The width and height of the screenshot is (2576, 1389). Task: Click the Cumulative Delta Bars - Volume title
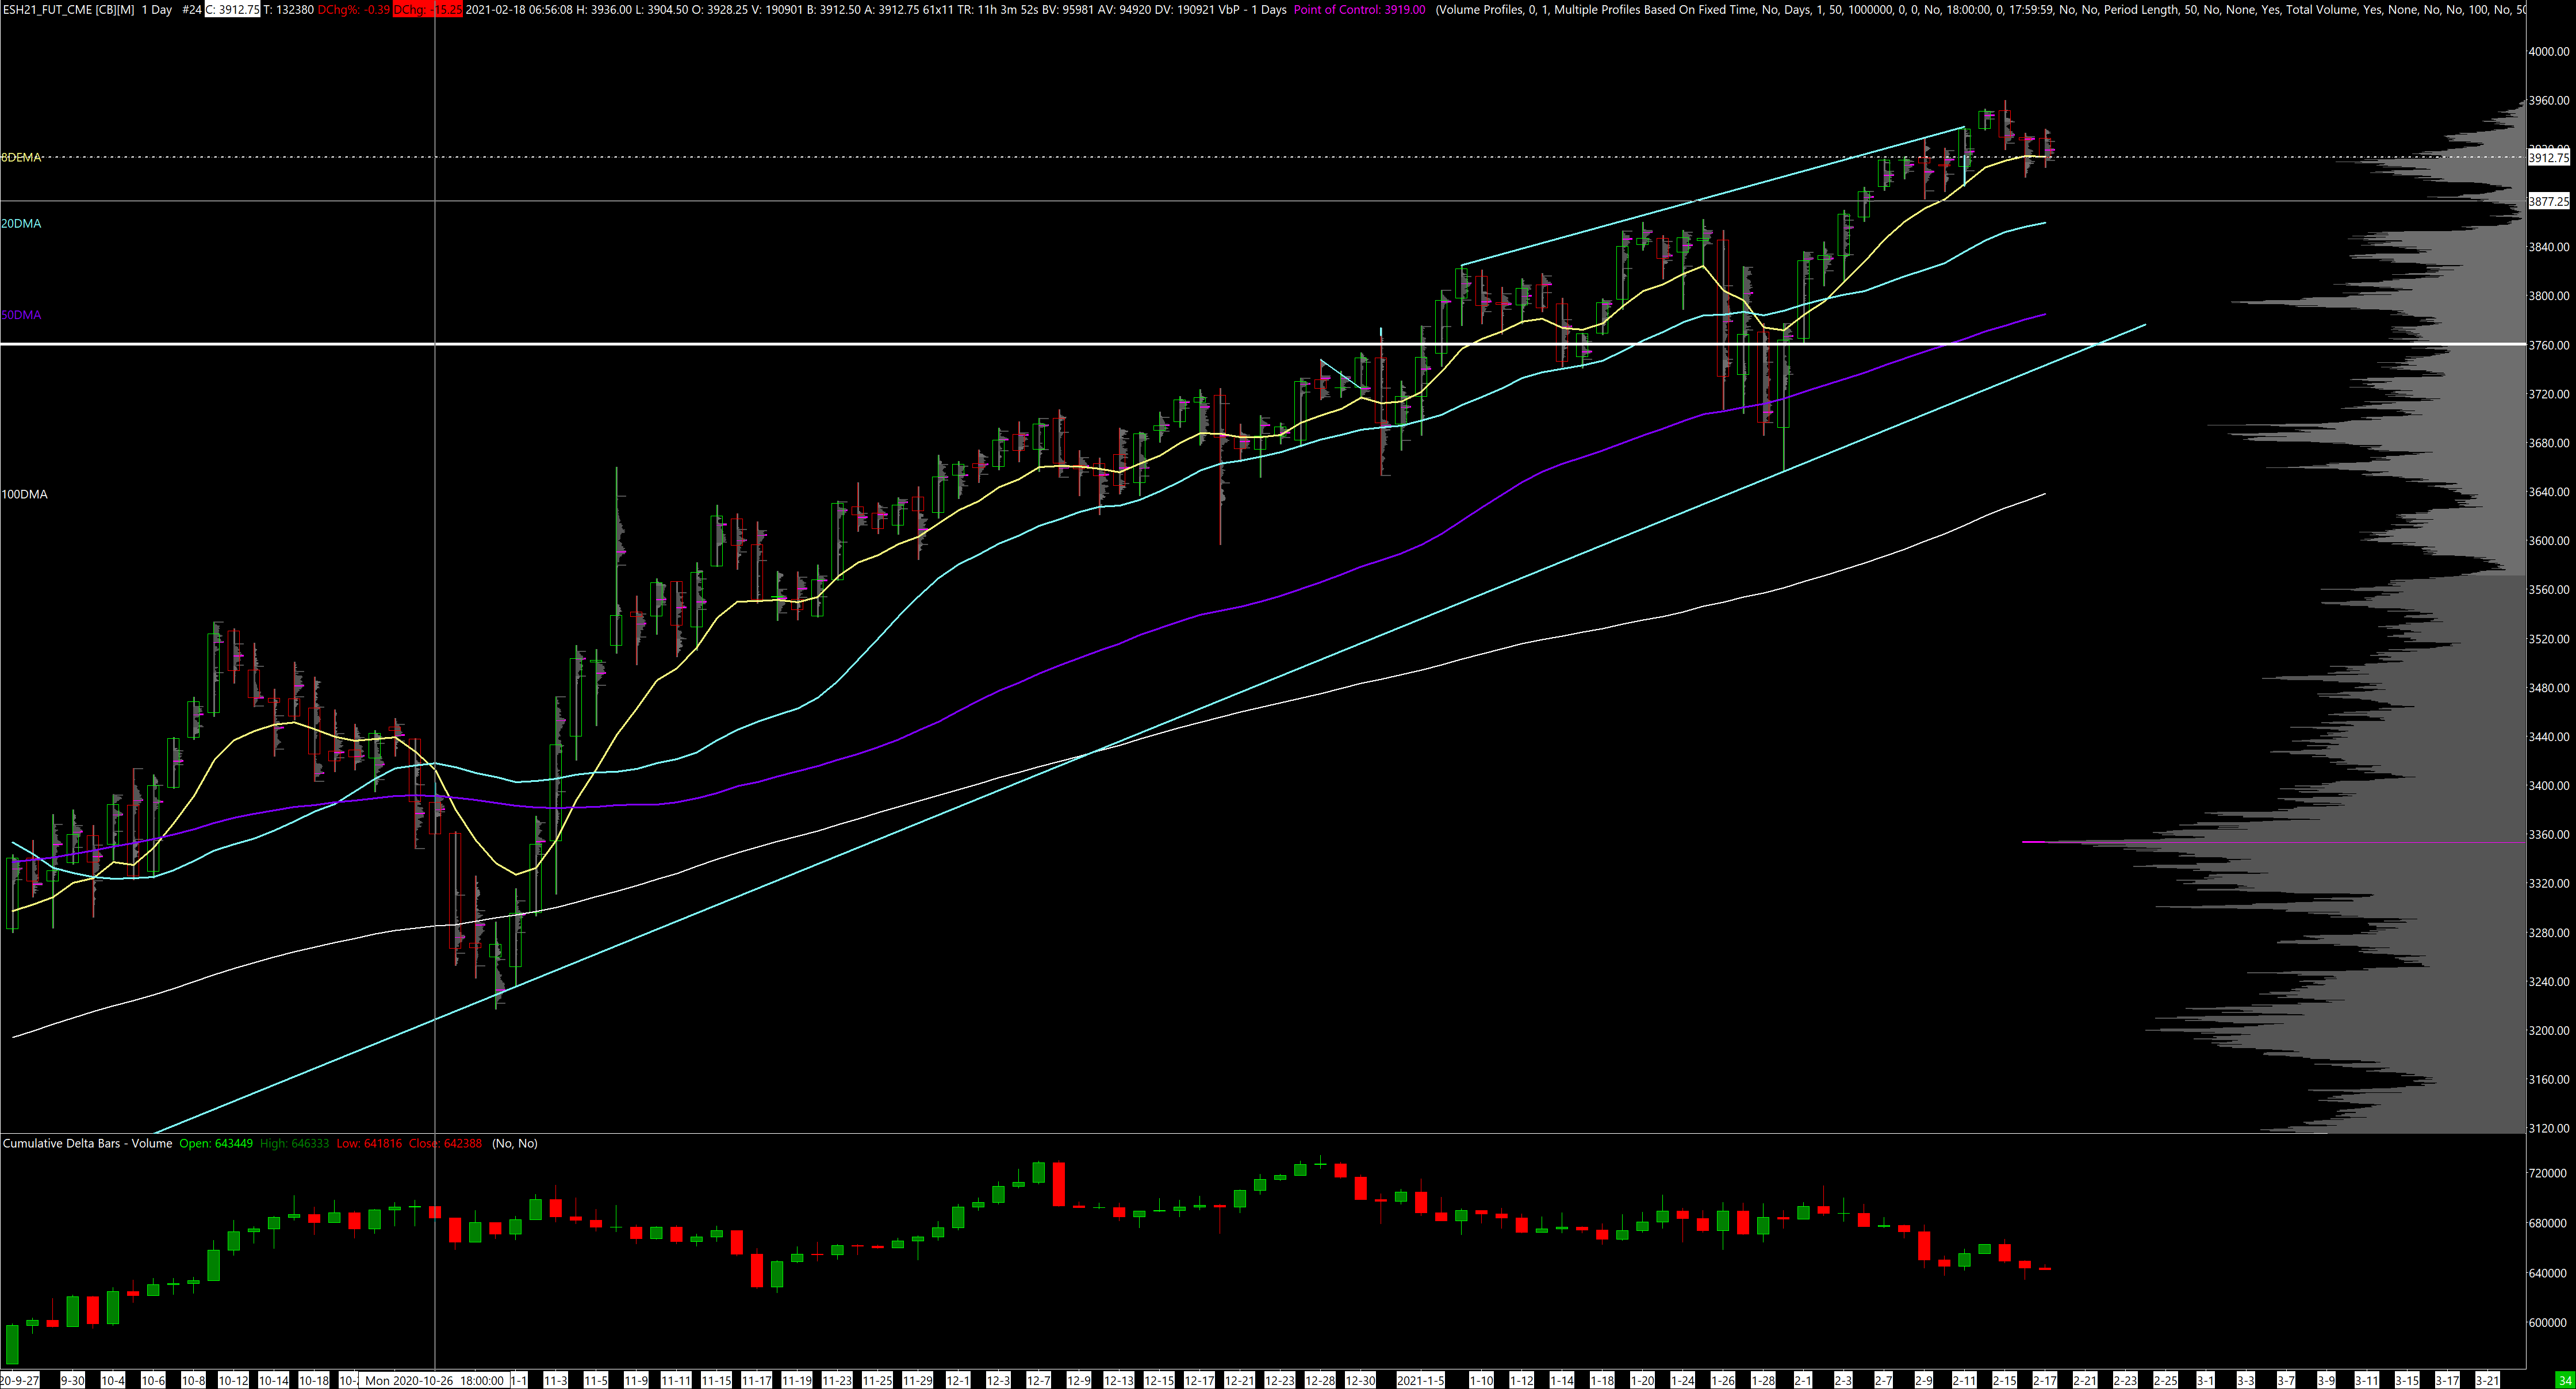(88, 1143)
